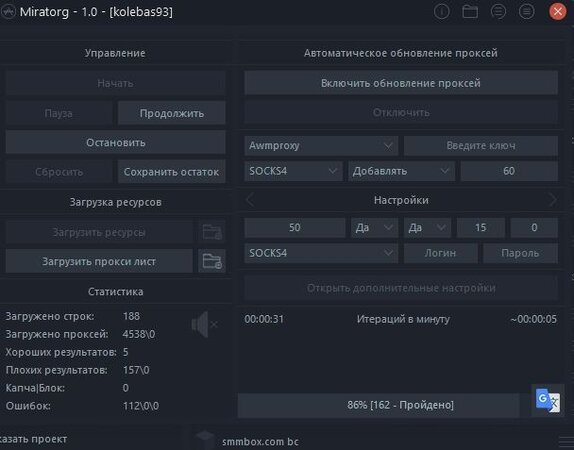Click the info icon in title bar
The height and width of the screenshot is (450, 574).
point(441,12)
